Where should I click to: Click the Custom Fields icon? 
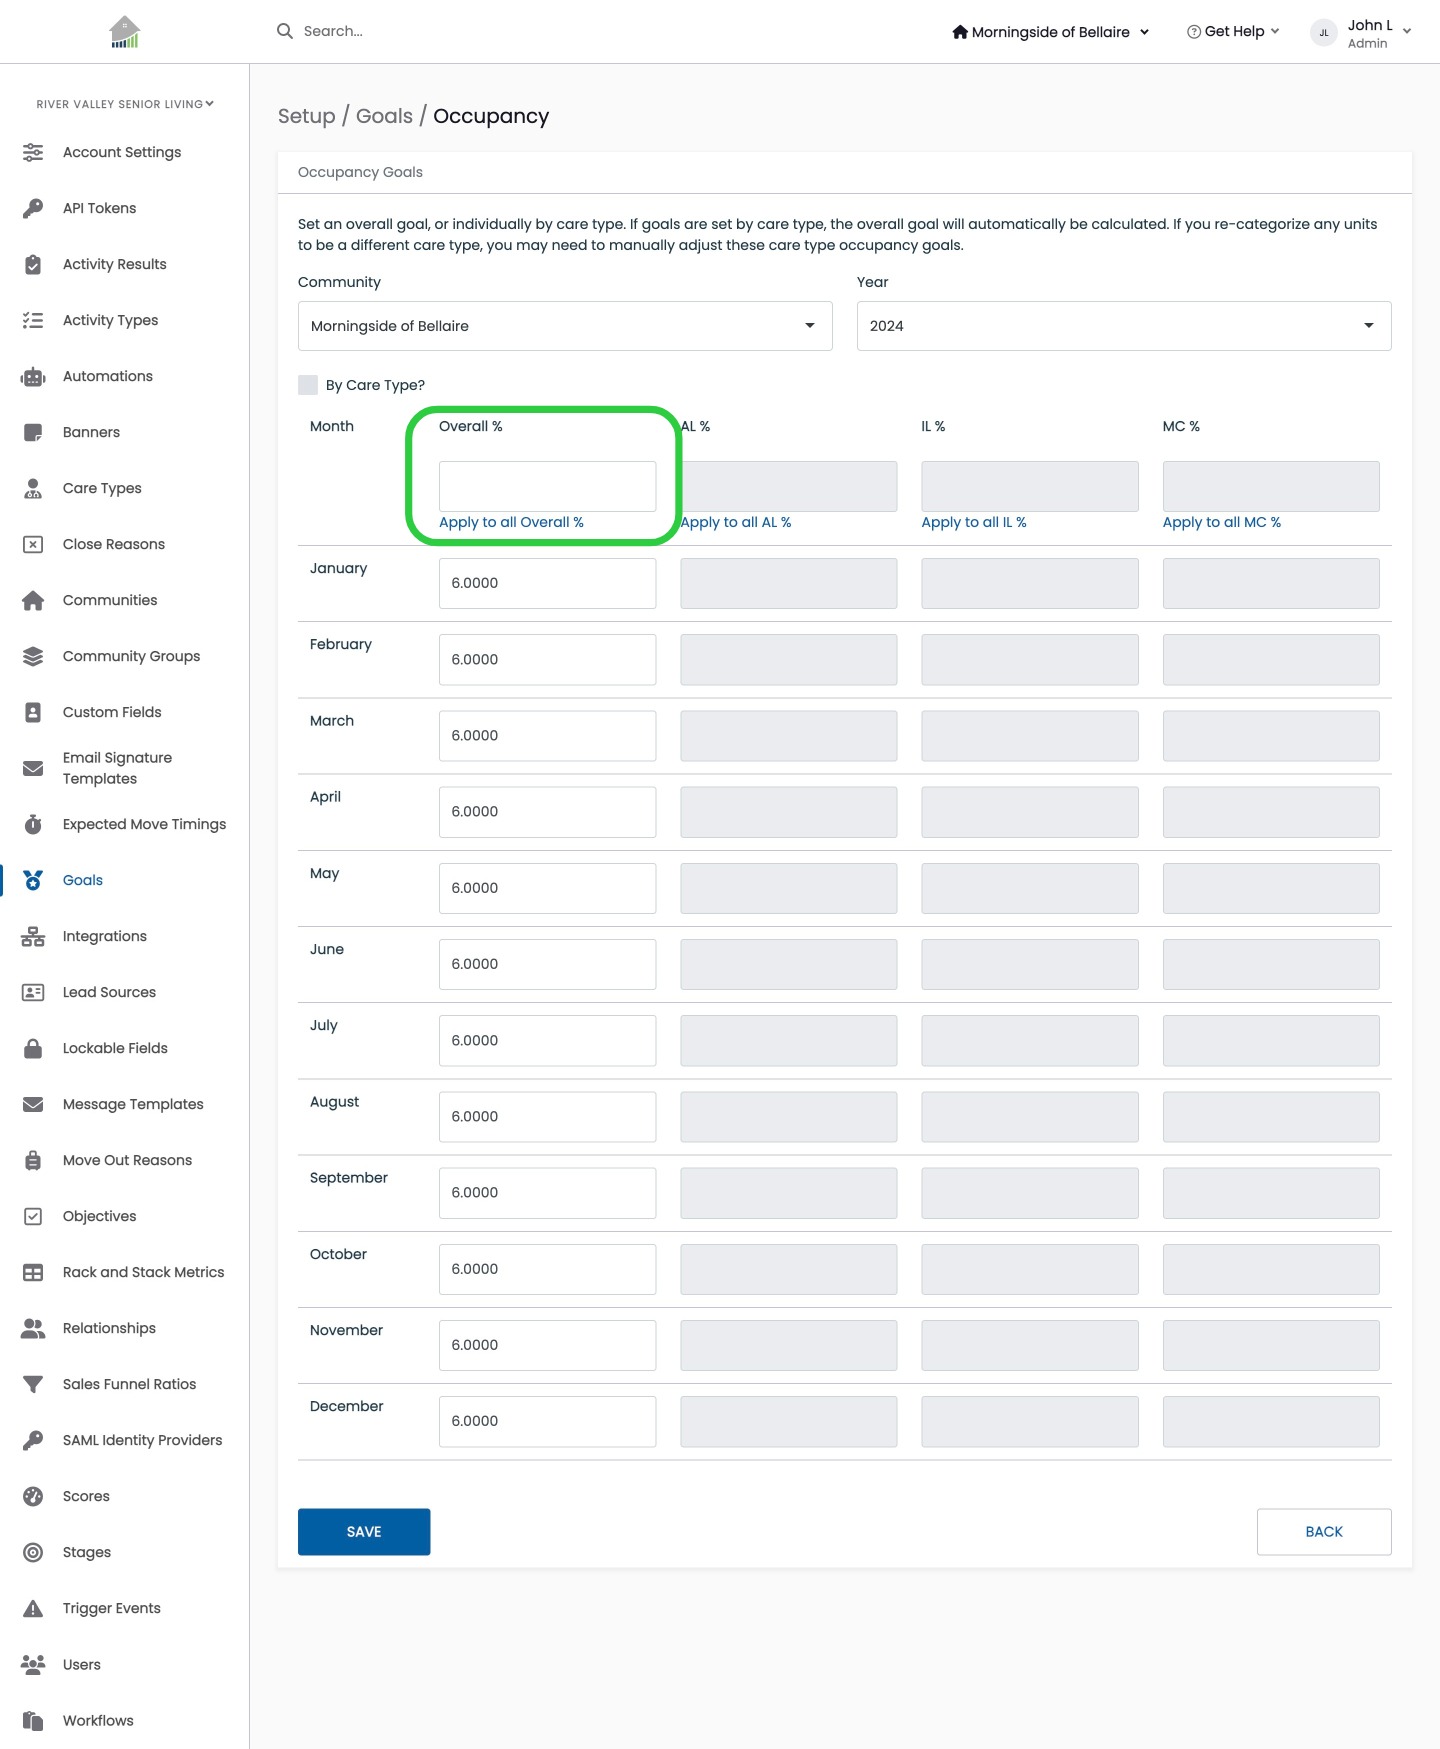[x=33, y=712]
